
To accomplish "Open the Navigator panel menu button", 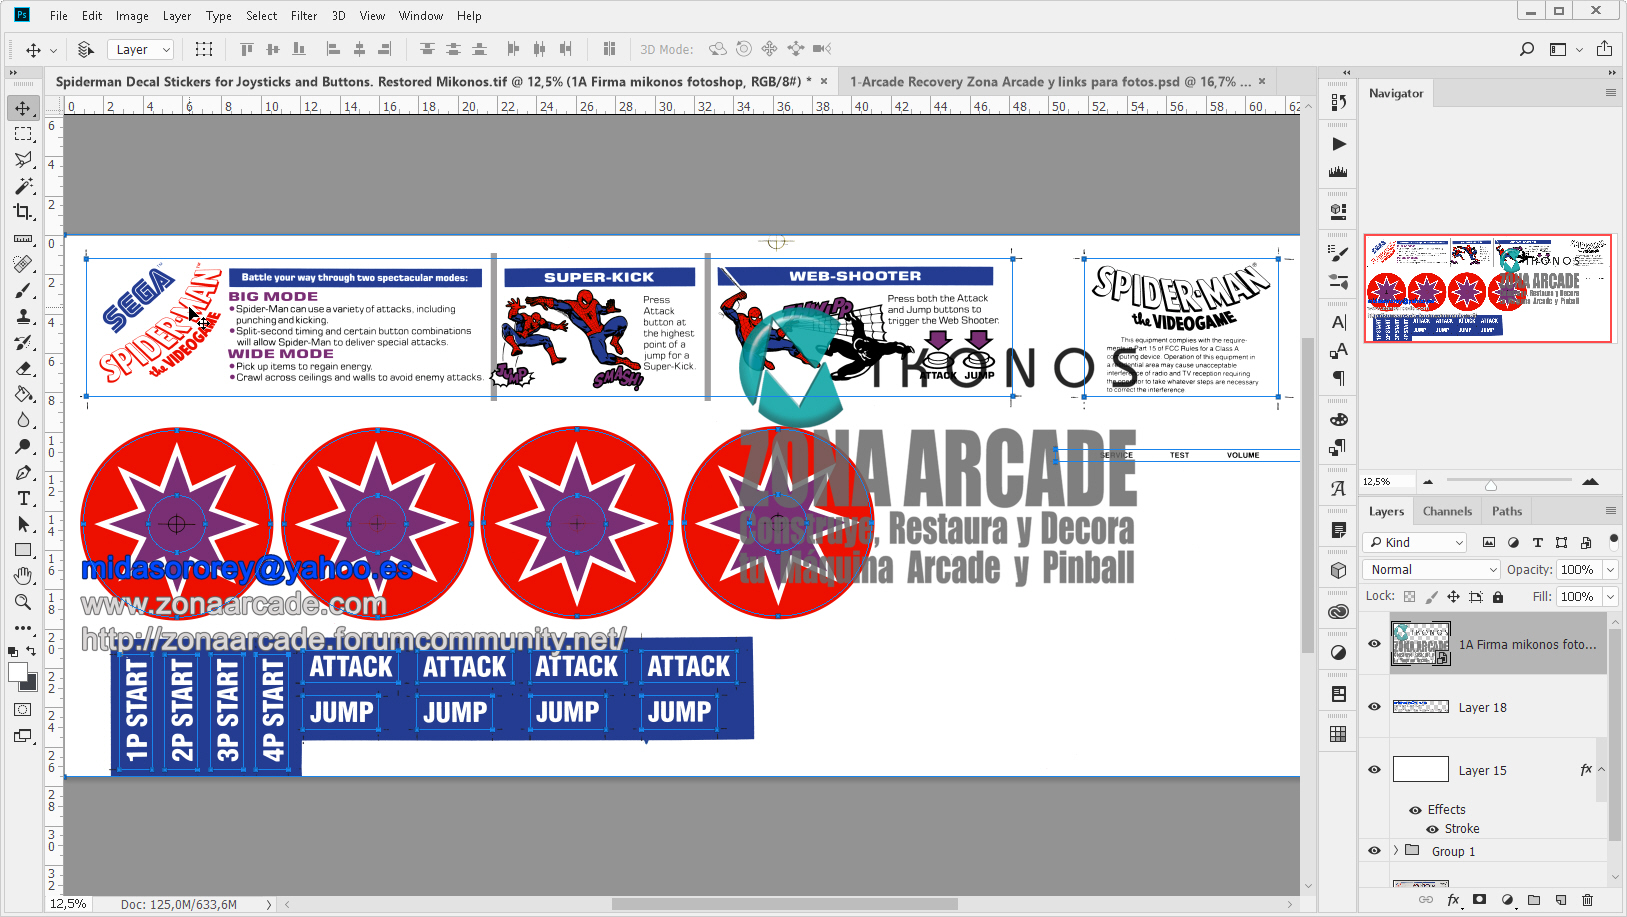I will click(x=1611, y=93).
